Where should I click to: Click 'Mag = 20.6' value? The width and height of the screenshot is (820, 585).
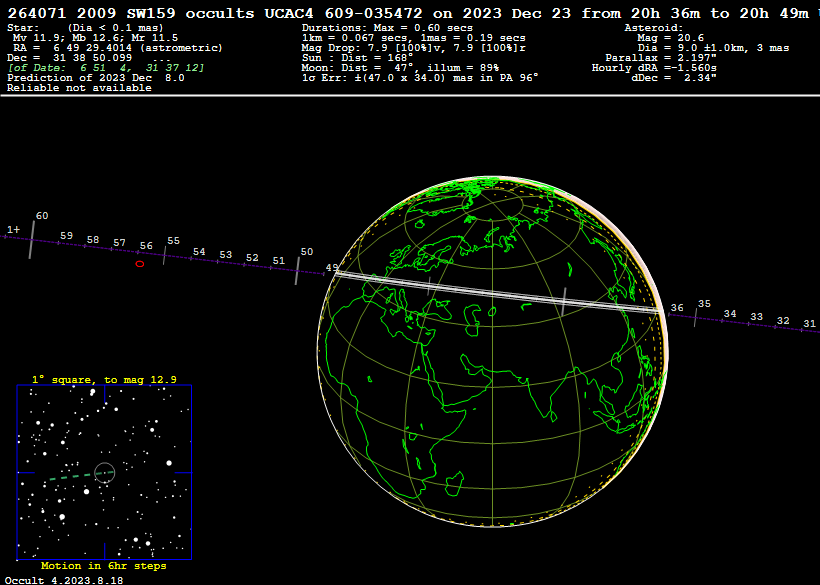click(670, 38)
